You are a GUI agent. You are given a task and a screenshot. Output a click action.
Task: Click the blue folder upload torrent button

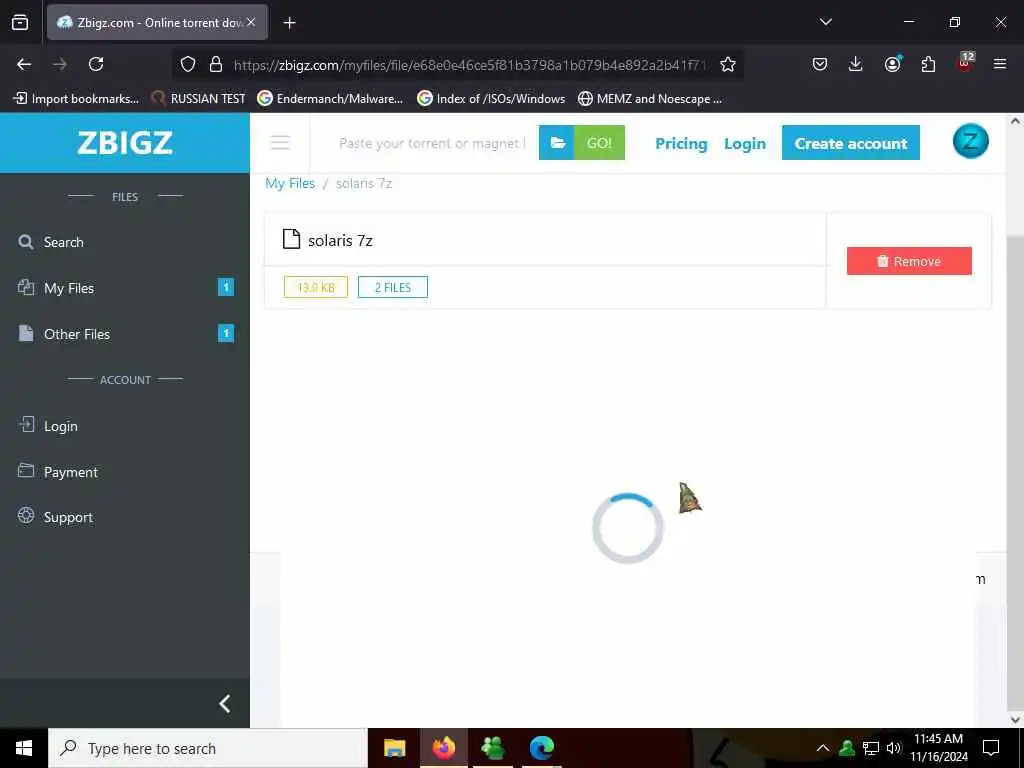(x=556, y=142)
